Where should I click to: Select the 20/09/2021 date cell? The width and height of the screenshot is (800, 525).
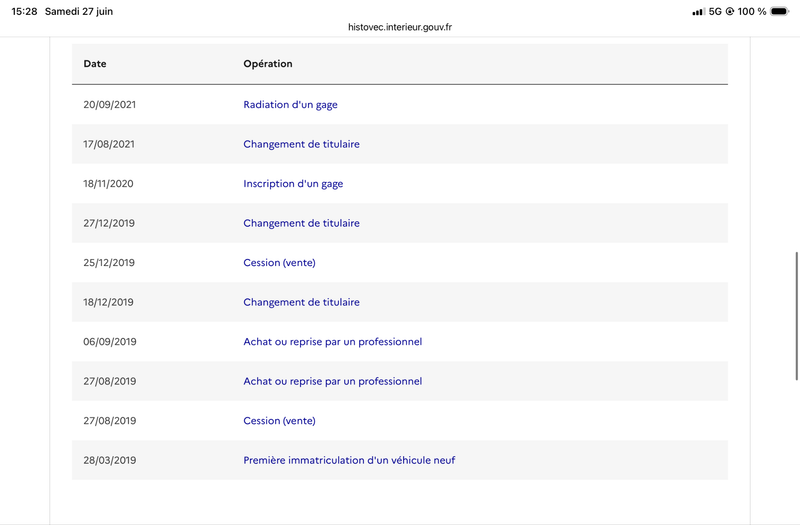tap(110, 105)
